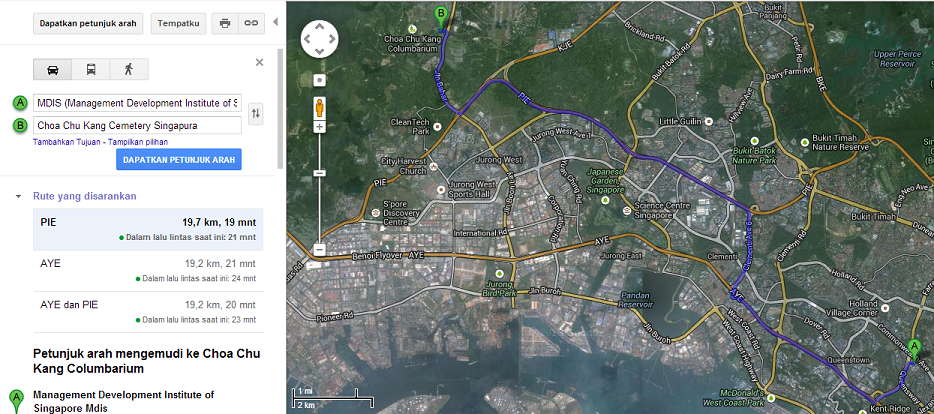
Task: Click Pandan Reservoir label on map
Action: click(x=637, y=300)
